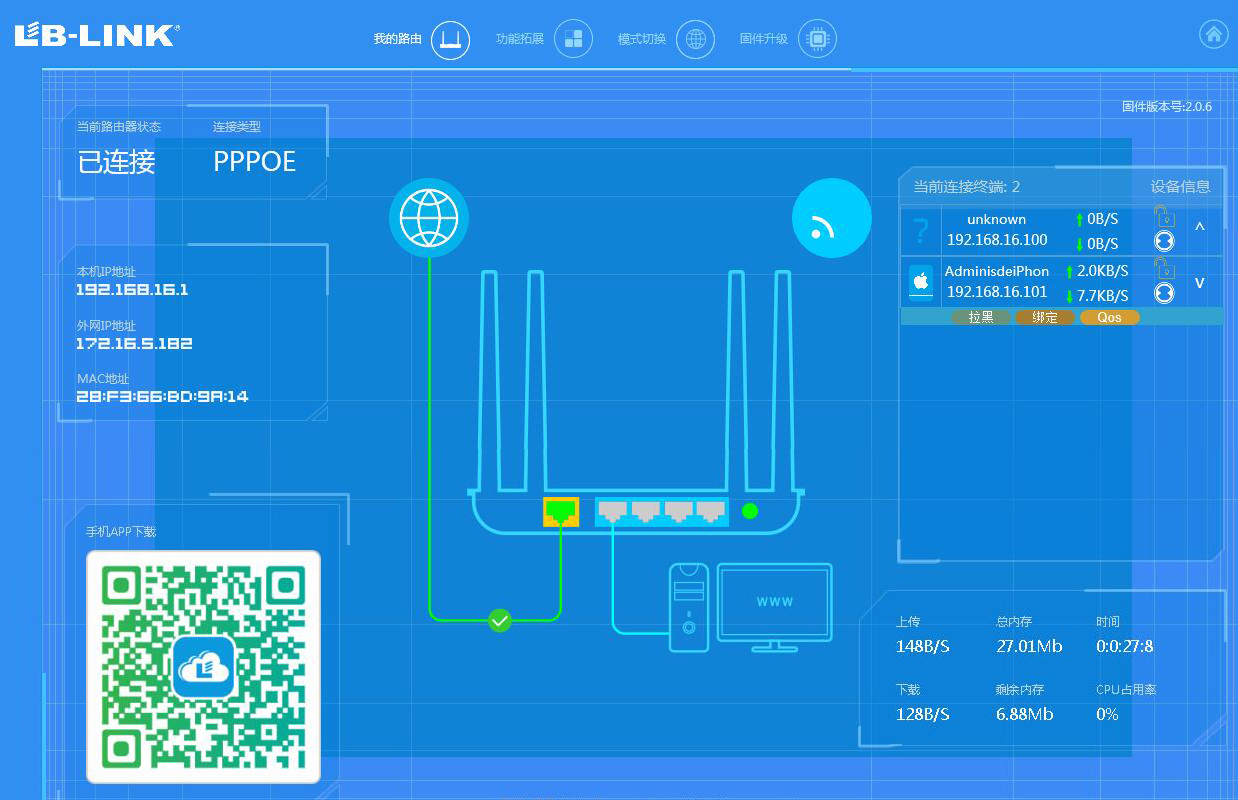
Task: Click the 拉黑 blacklist button
Action: pos(981,317)
